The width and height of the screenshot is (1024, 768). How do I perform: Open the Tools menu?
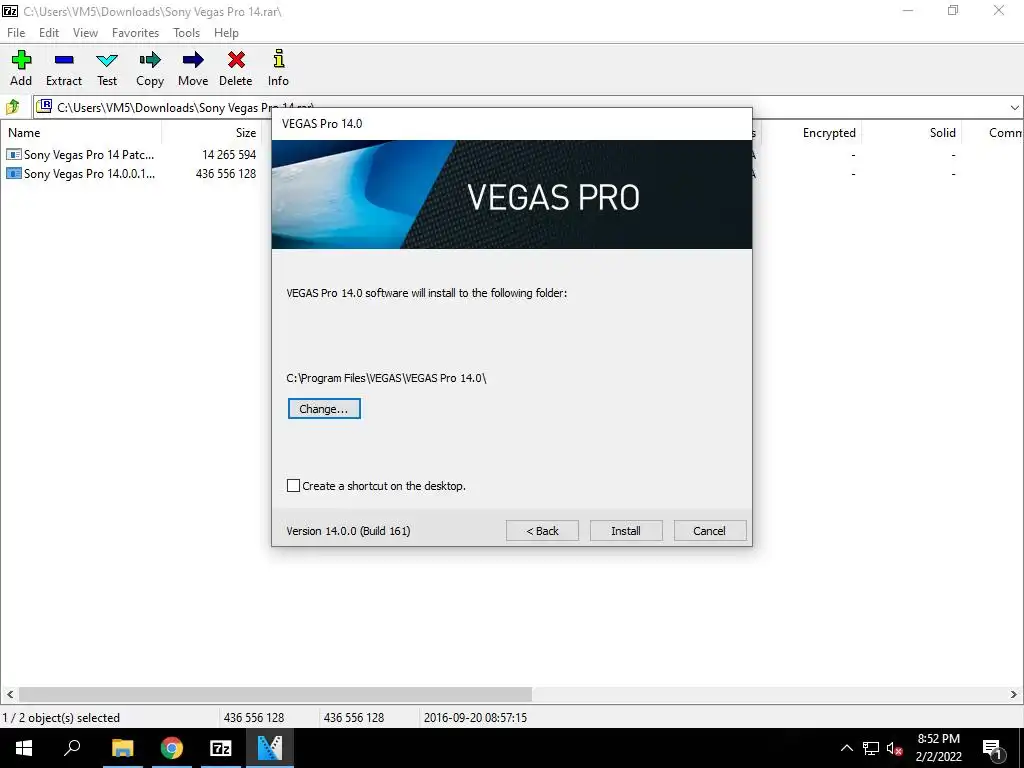point(186,33)
